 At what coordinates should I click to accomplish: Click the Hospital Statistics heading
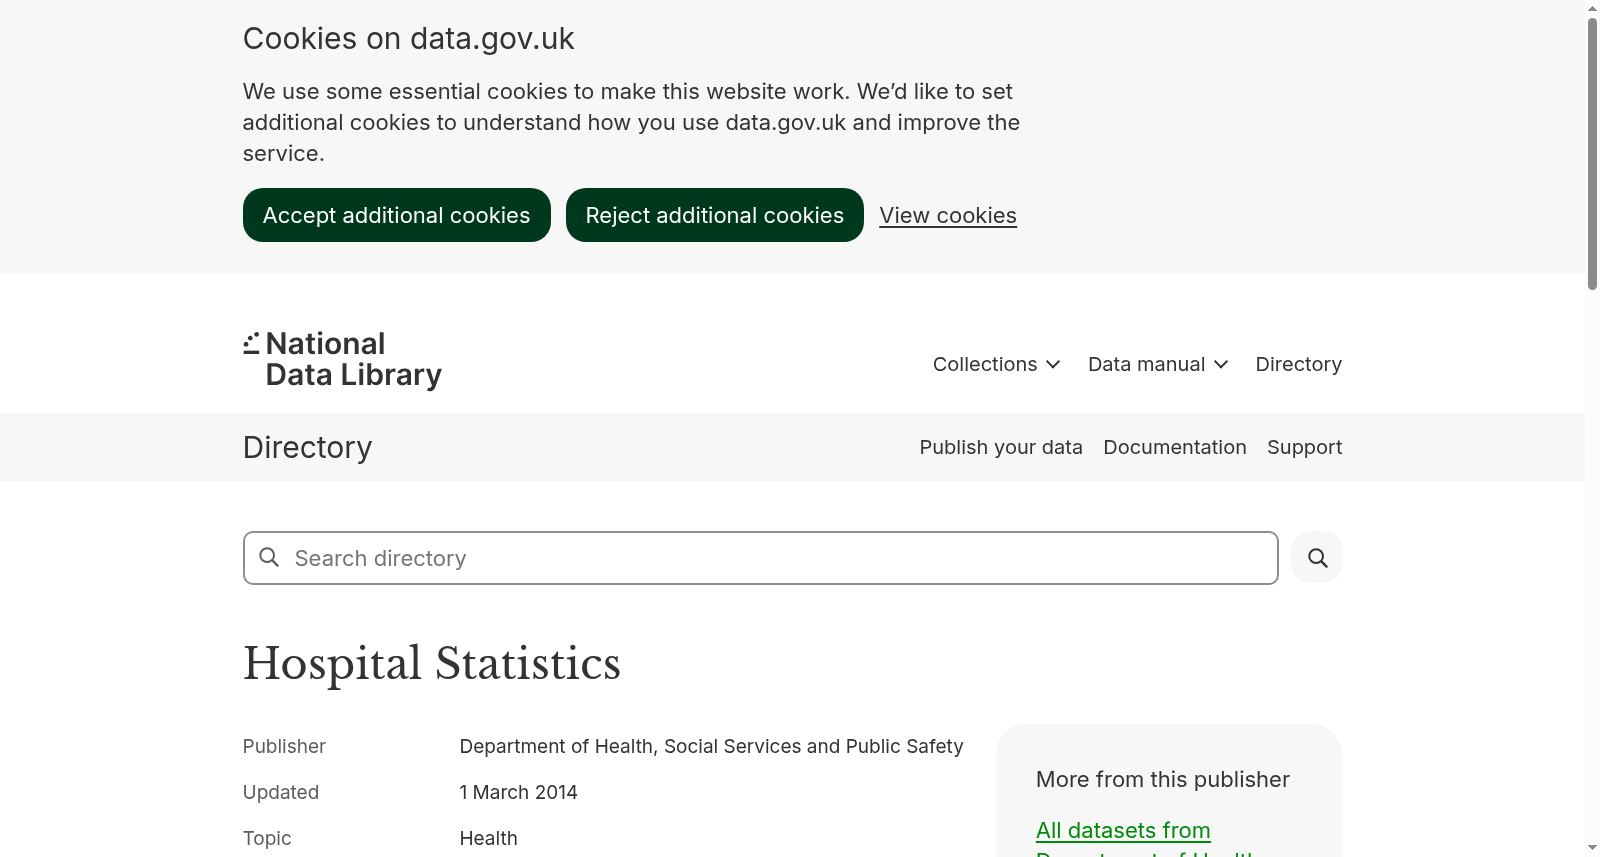432,663
